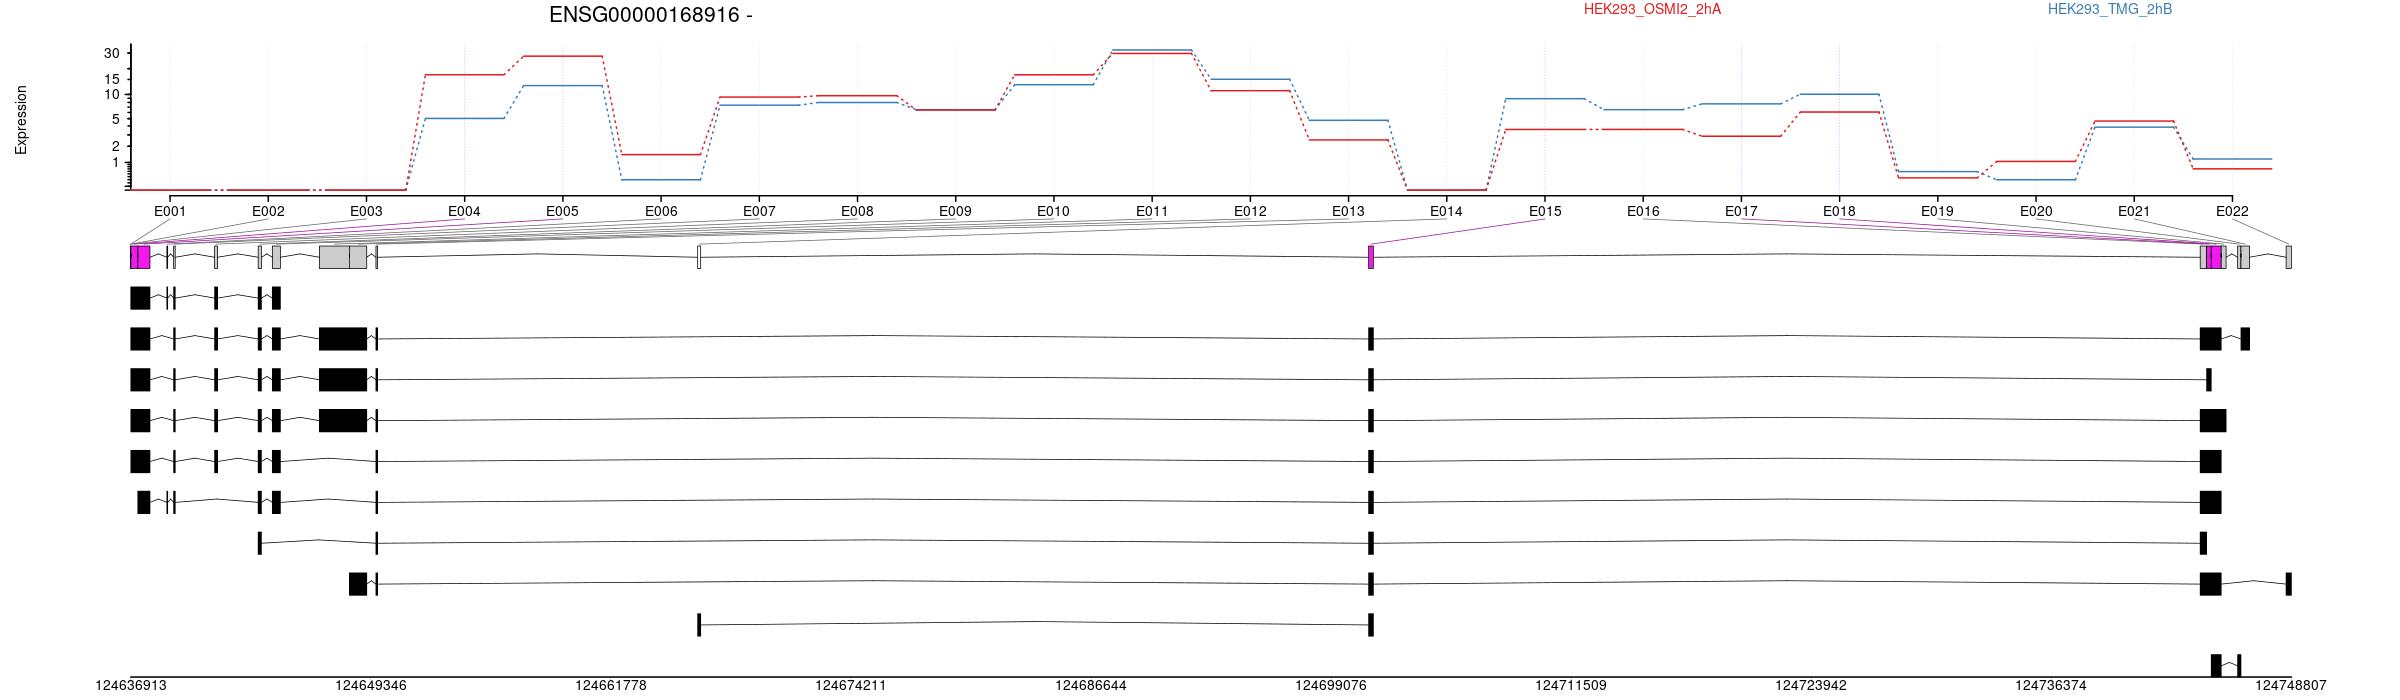Screen dimensions: 2400x700
Task: Click genomic coordinate 124736374
Action: tap(2051, 686)
